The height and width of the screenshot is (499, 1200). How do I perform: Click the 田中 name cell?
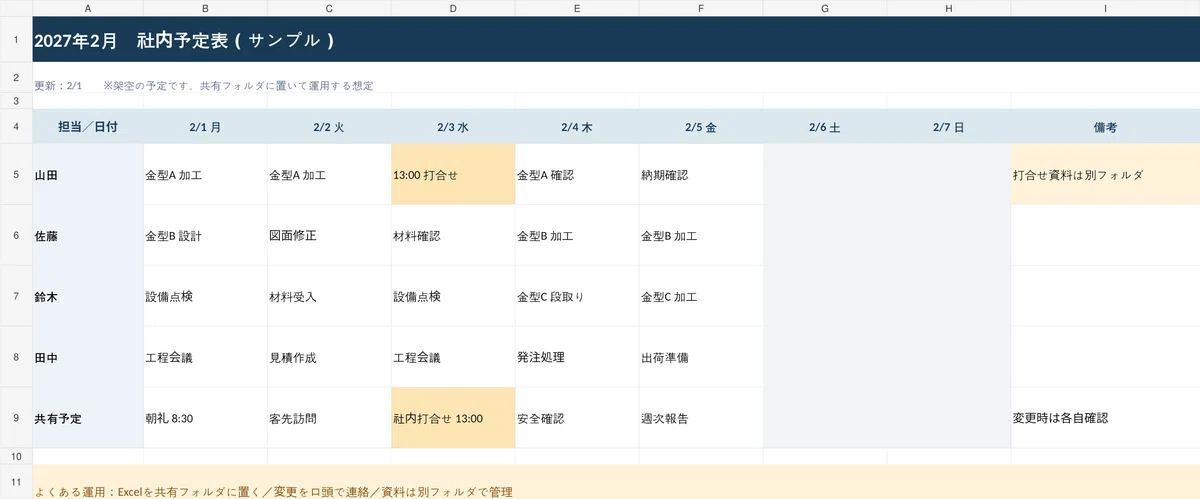88,357
